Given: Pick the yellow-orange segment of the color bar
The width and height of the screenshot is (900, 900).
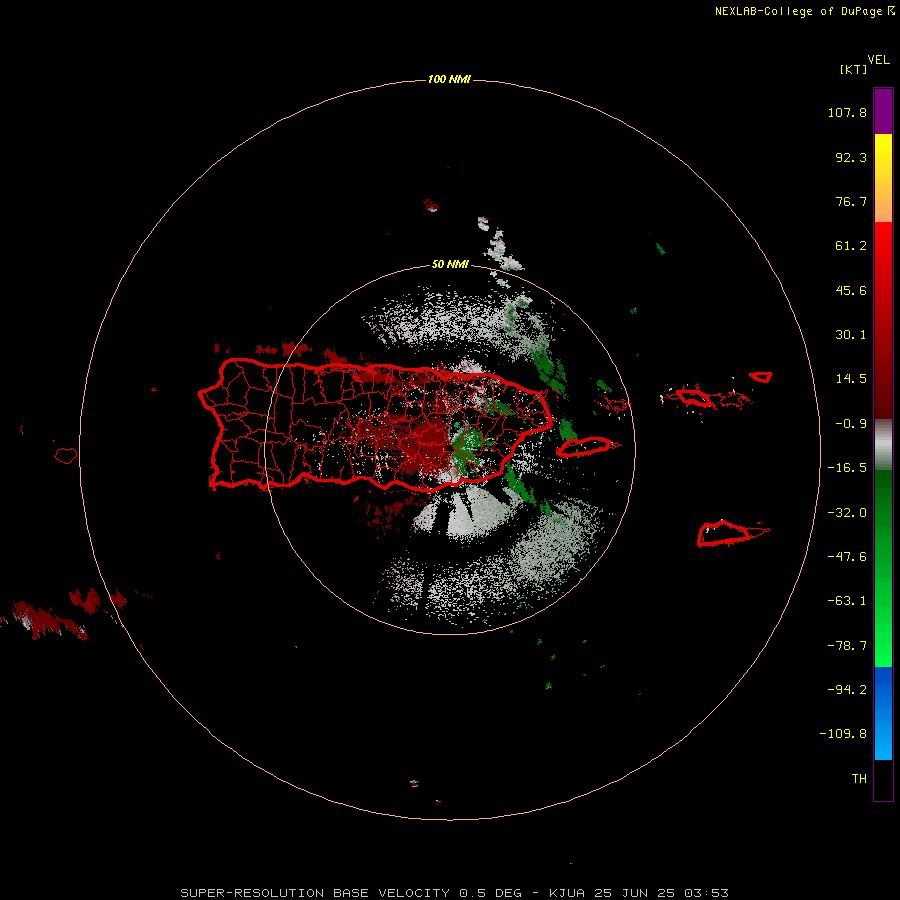Looking at the screenshot, I should click(883, 178).
